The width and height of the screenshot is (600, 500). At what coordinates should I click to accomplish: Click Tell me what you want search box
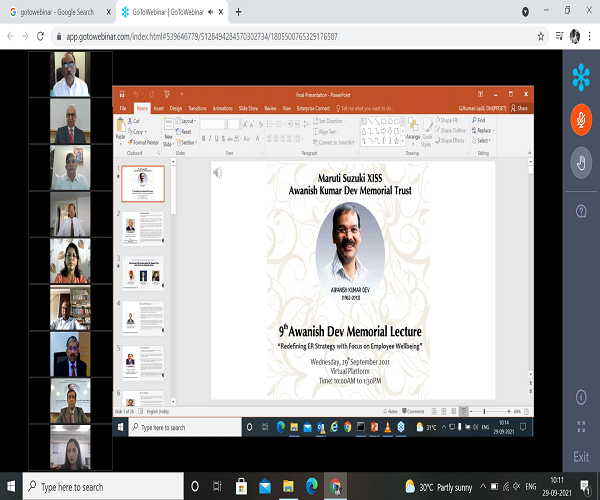point(365,109)
